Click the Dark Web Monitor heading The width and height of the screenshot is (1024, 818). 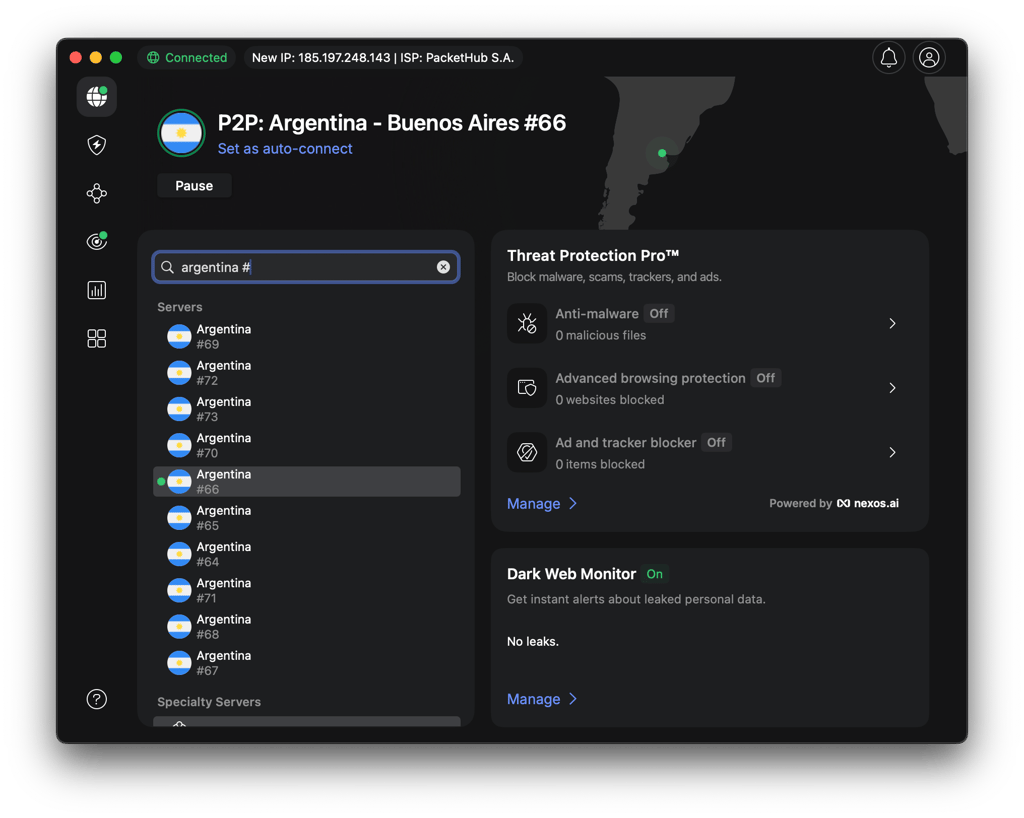click(x=571, y=574)
